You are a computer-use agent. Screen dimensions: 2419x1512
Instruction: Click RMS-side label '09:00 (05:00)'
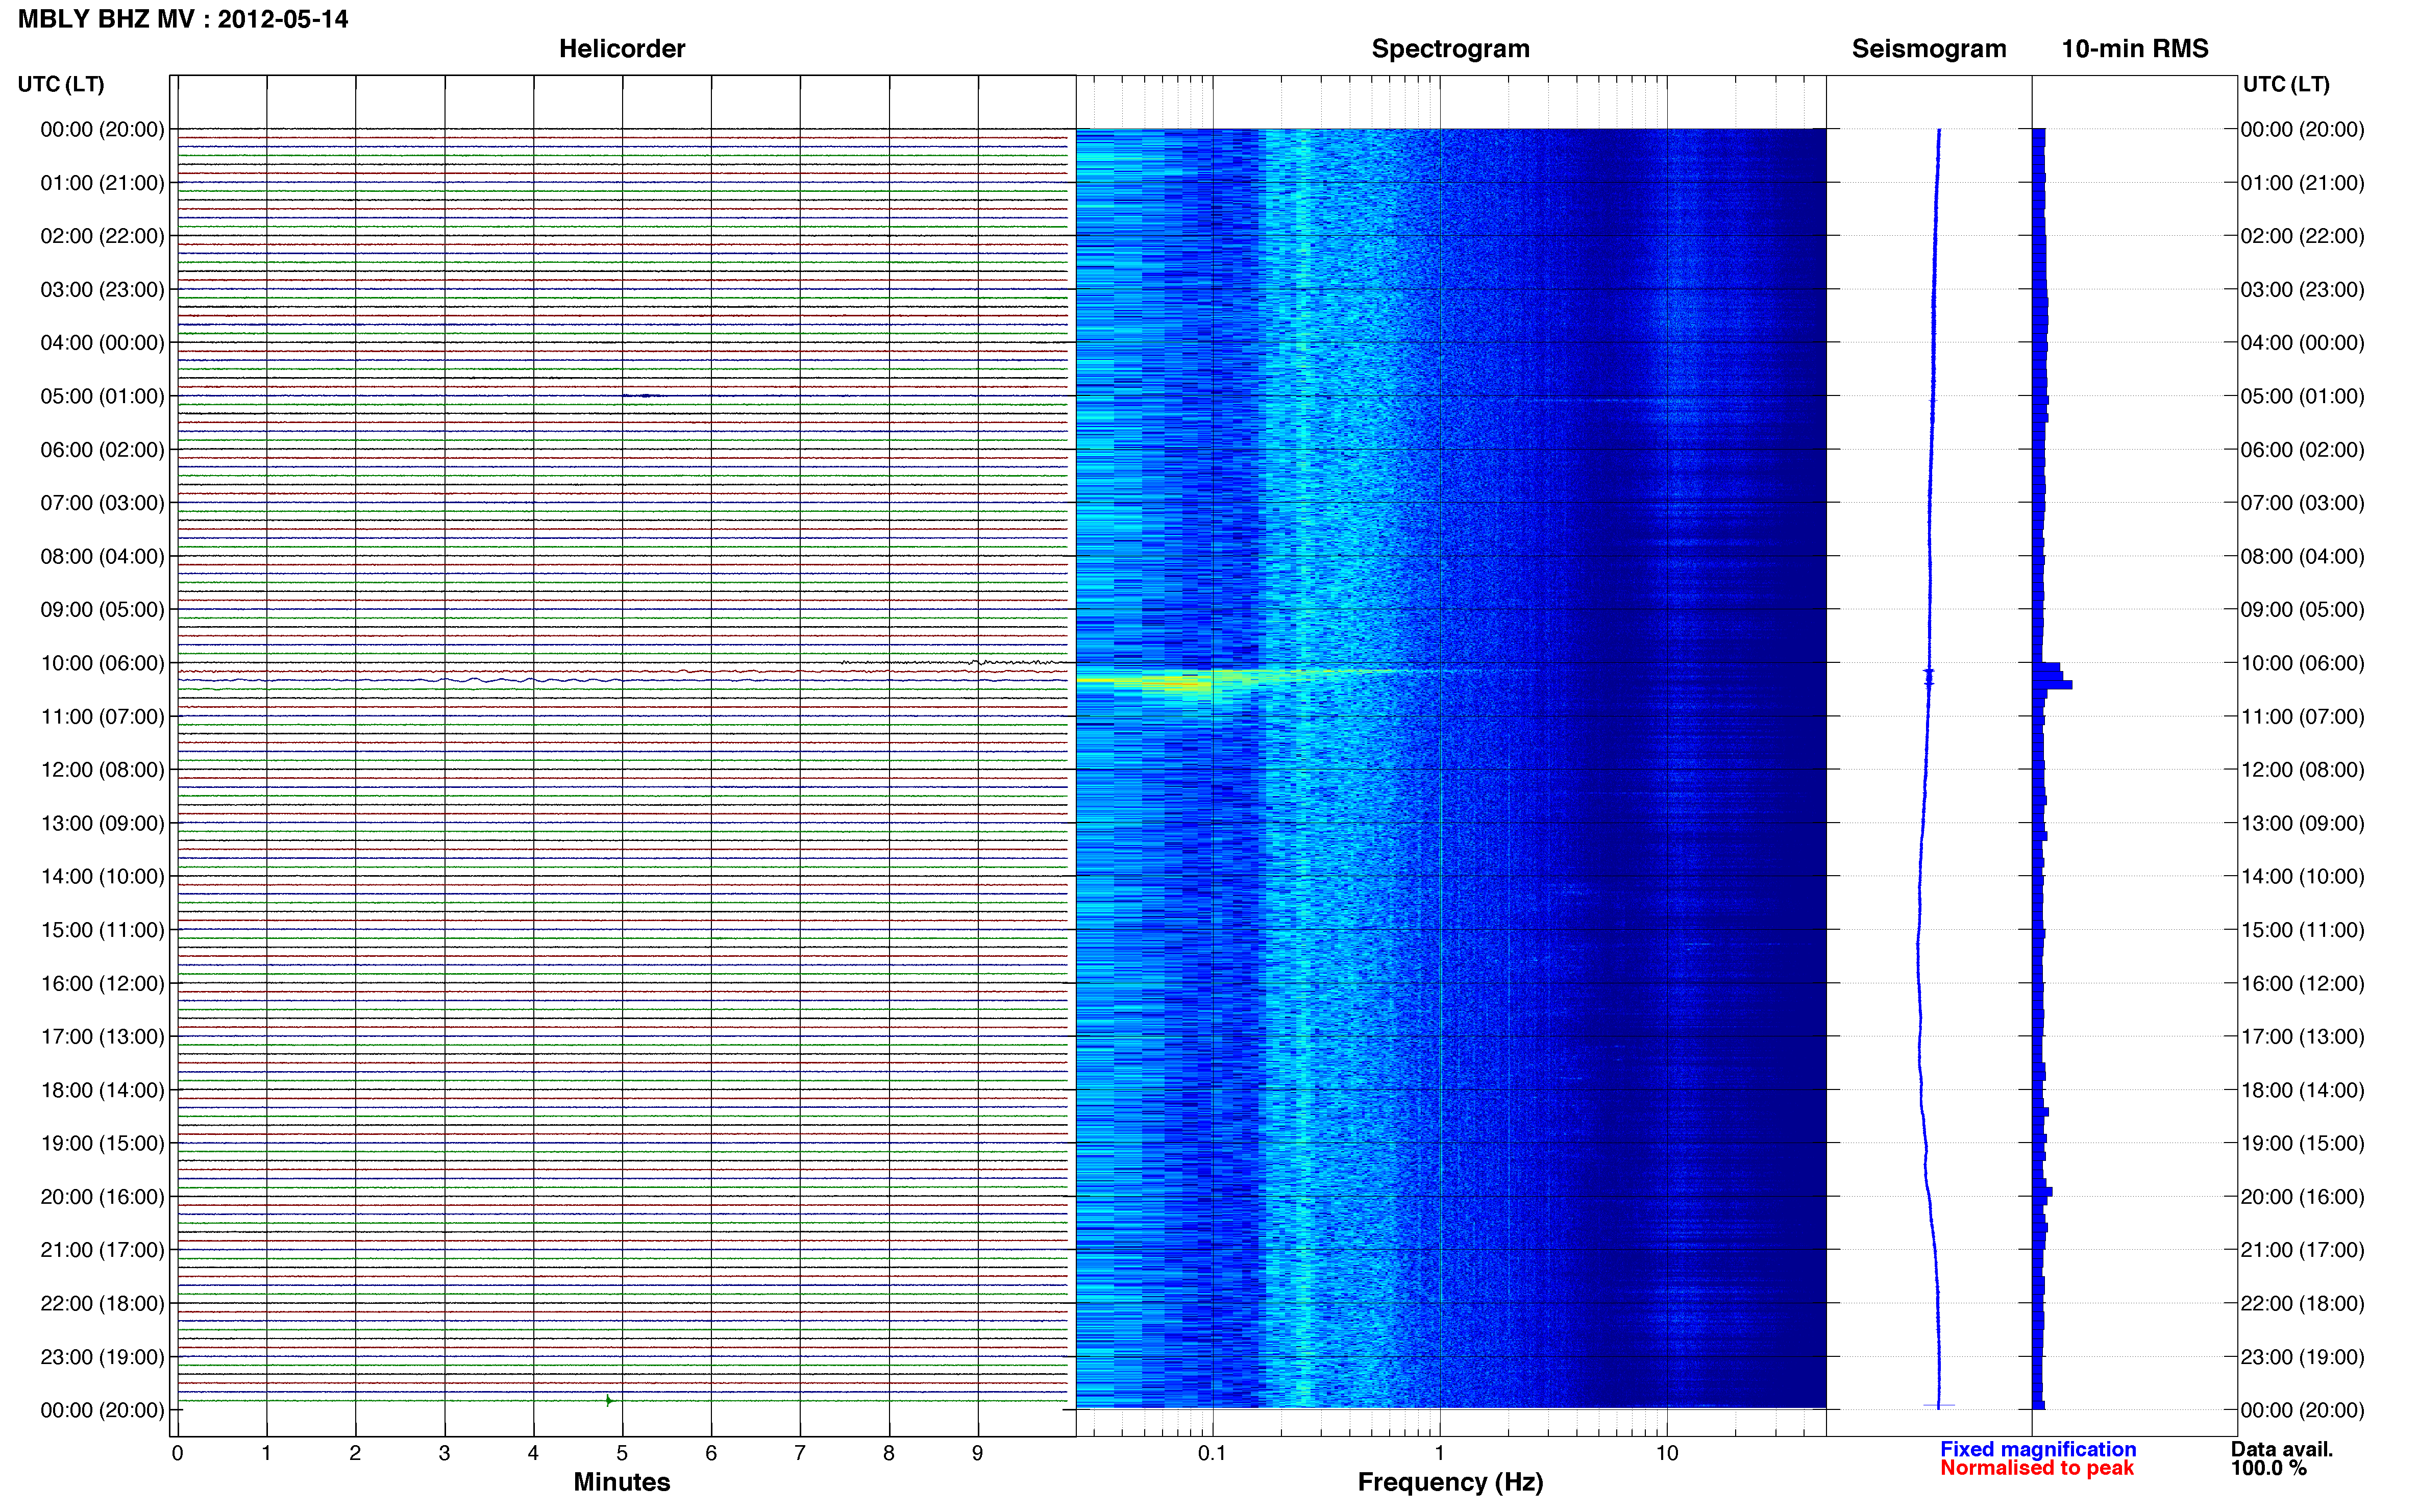(2303, 610)
